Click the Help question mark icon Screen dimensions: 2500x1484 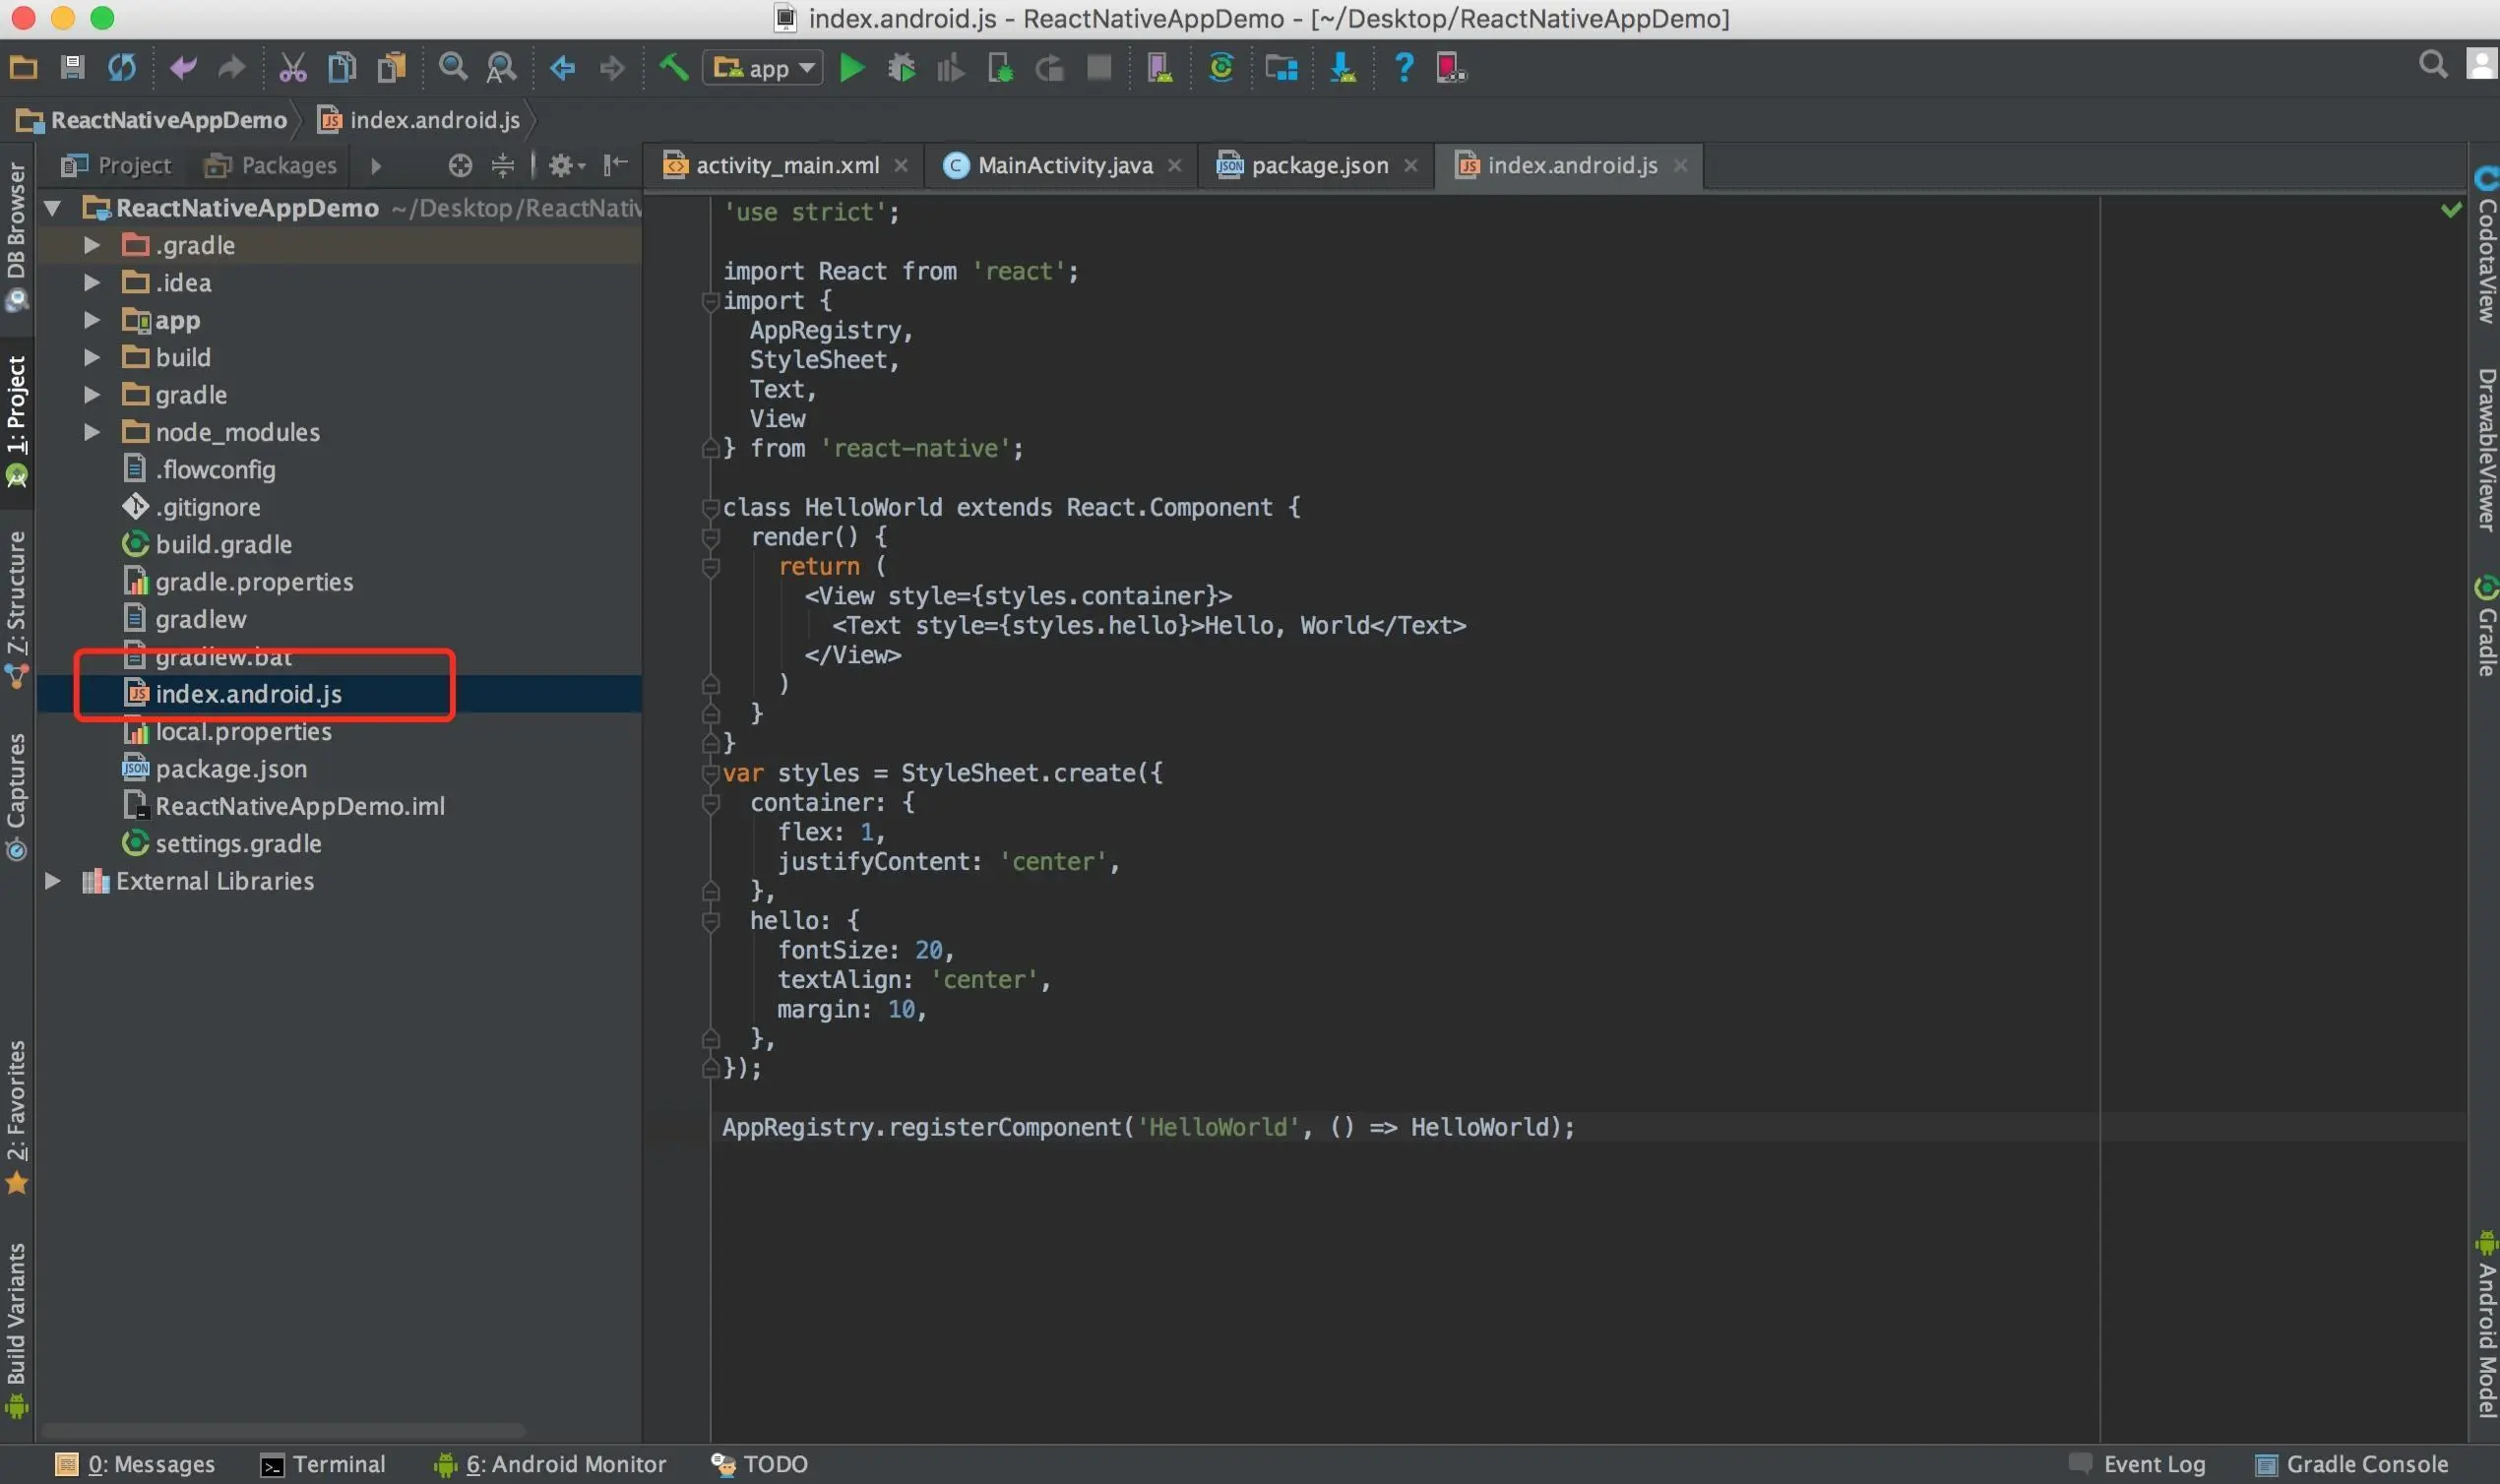click(x=1404, y=68)
